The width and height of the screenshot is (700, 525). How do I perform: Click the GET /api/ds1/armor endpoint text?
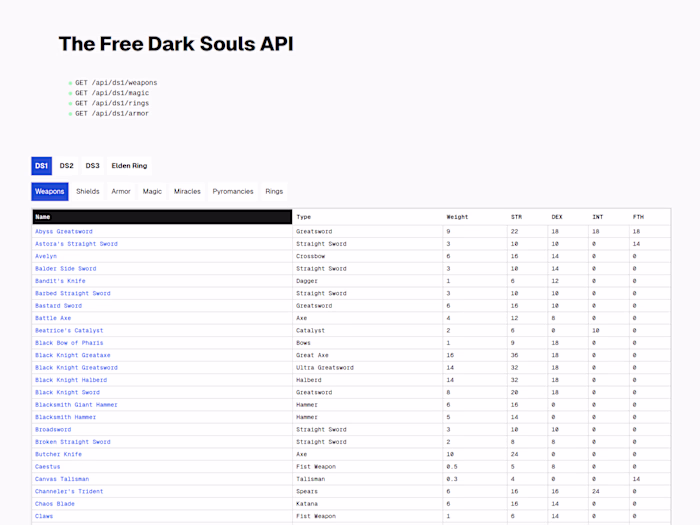point(112,113)
